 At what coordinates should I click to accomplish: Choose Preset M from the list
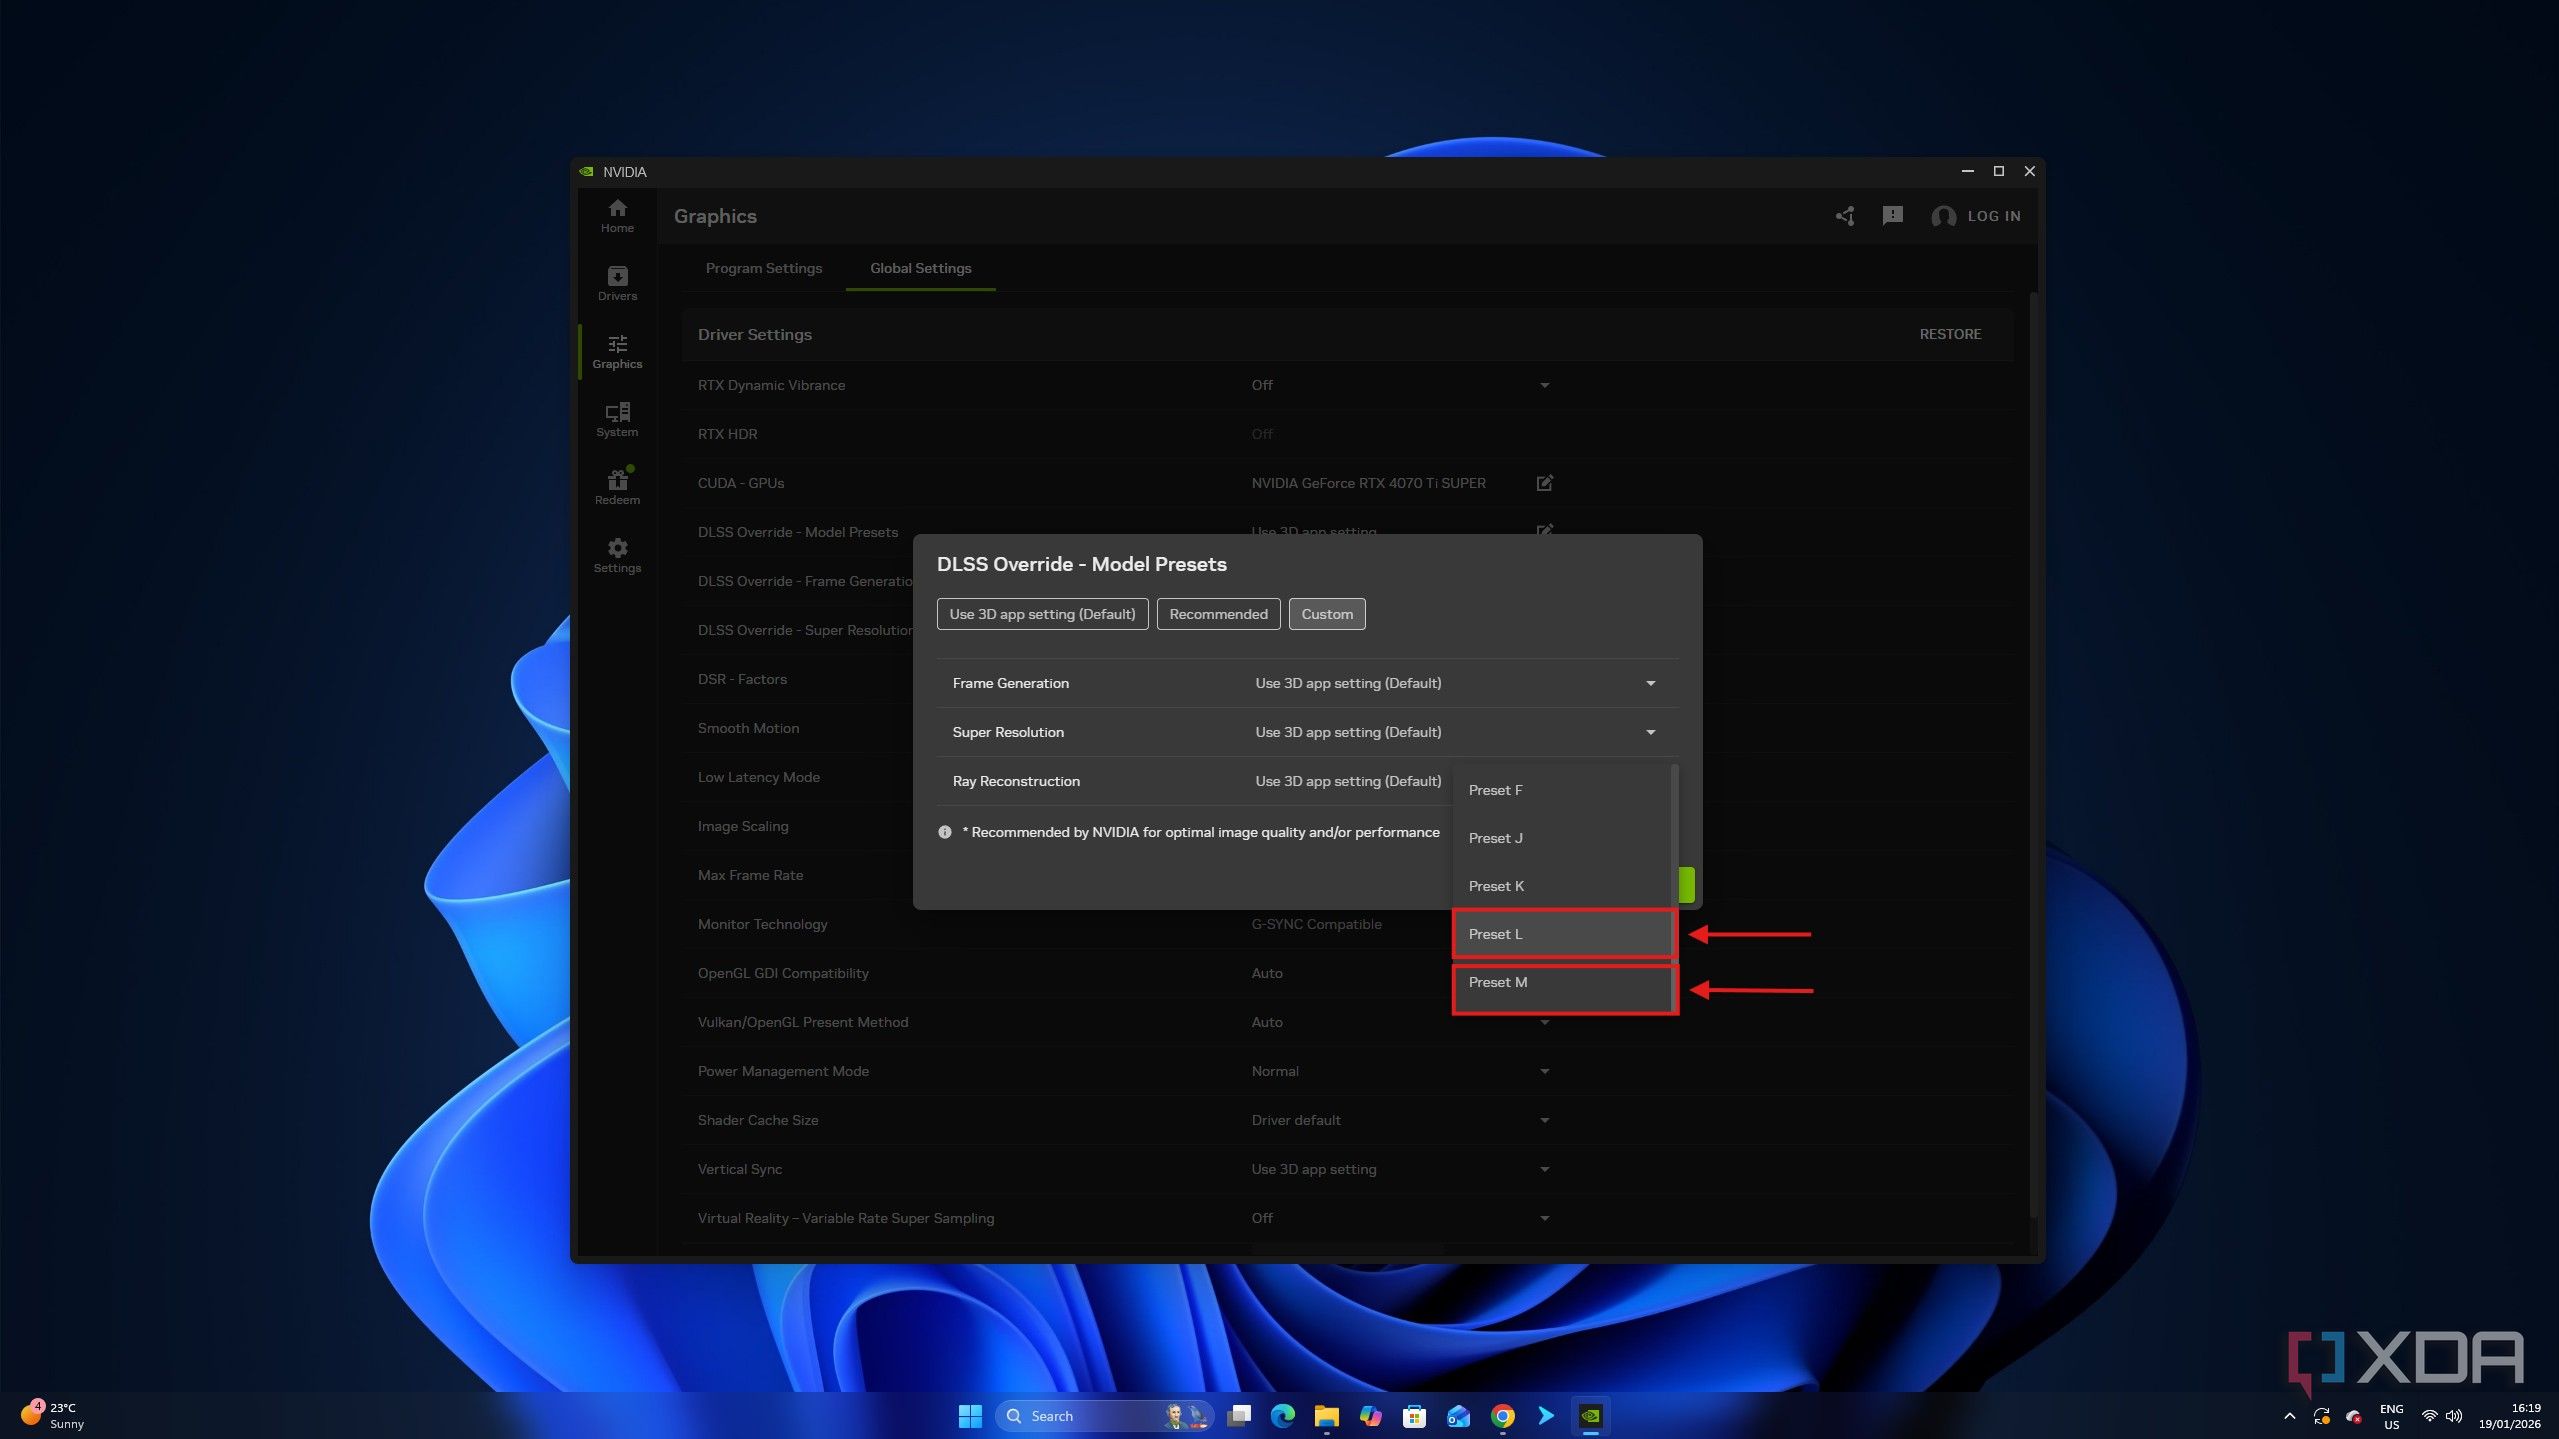tap(1561, 982)
